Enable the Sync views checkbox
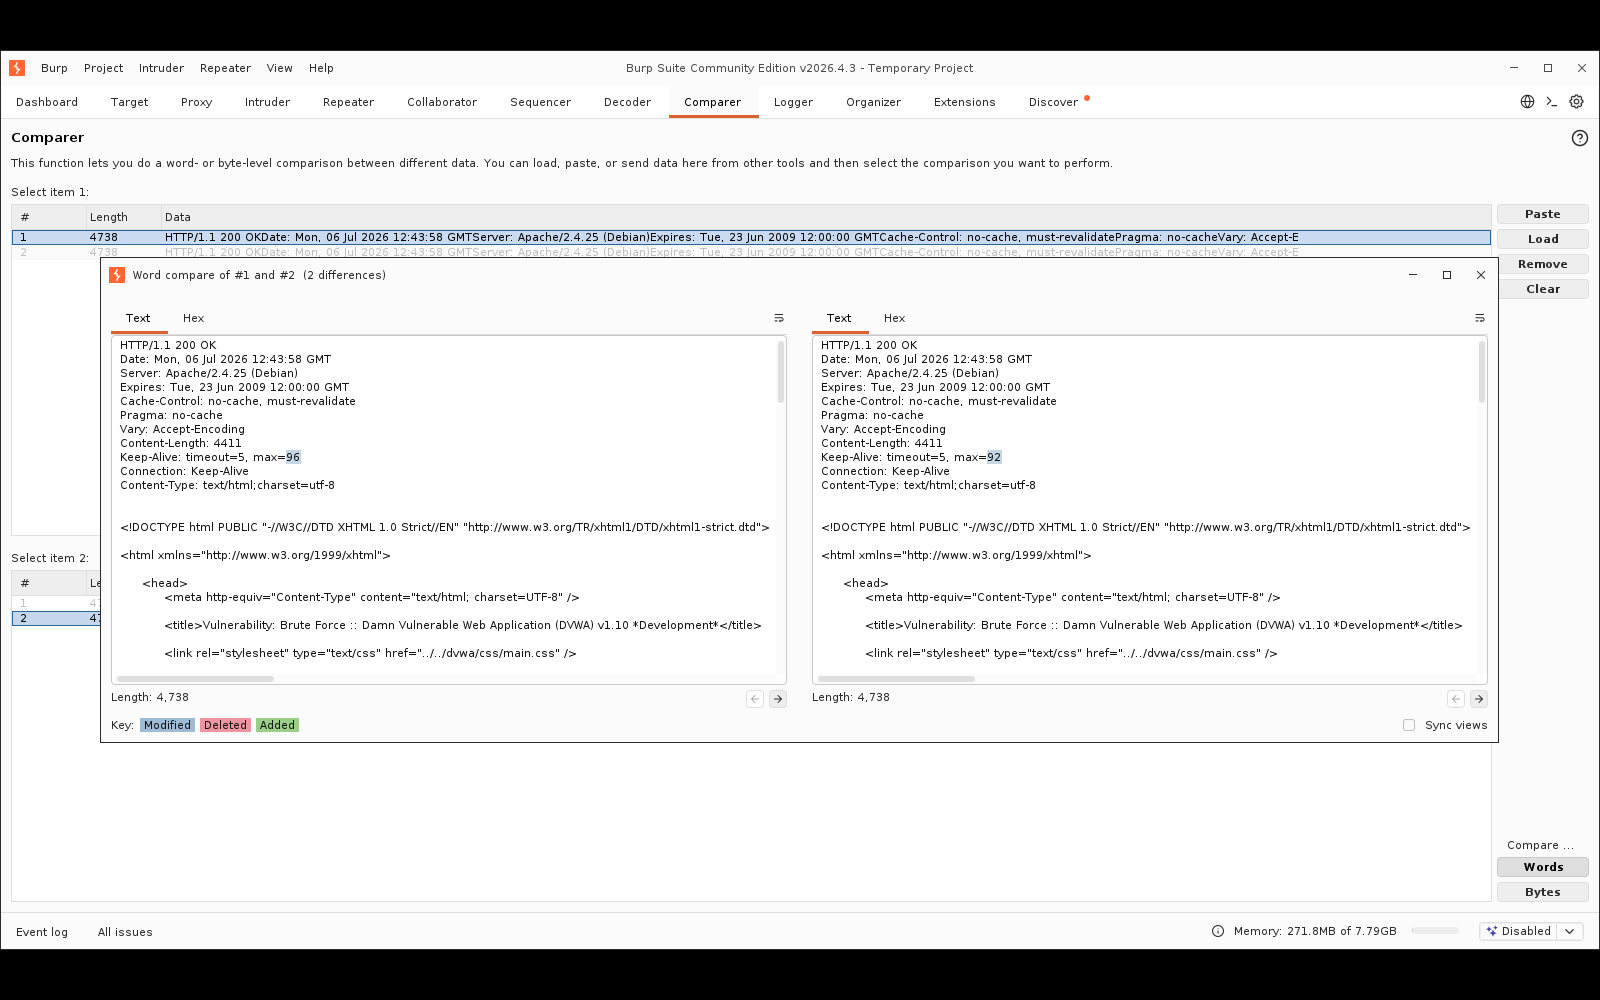 click(1409, 725)
